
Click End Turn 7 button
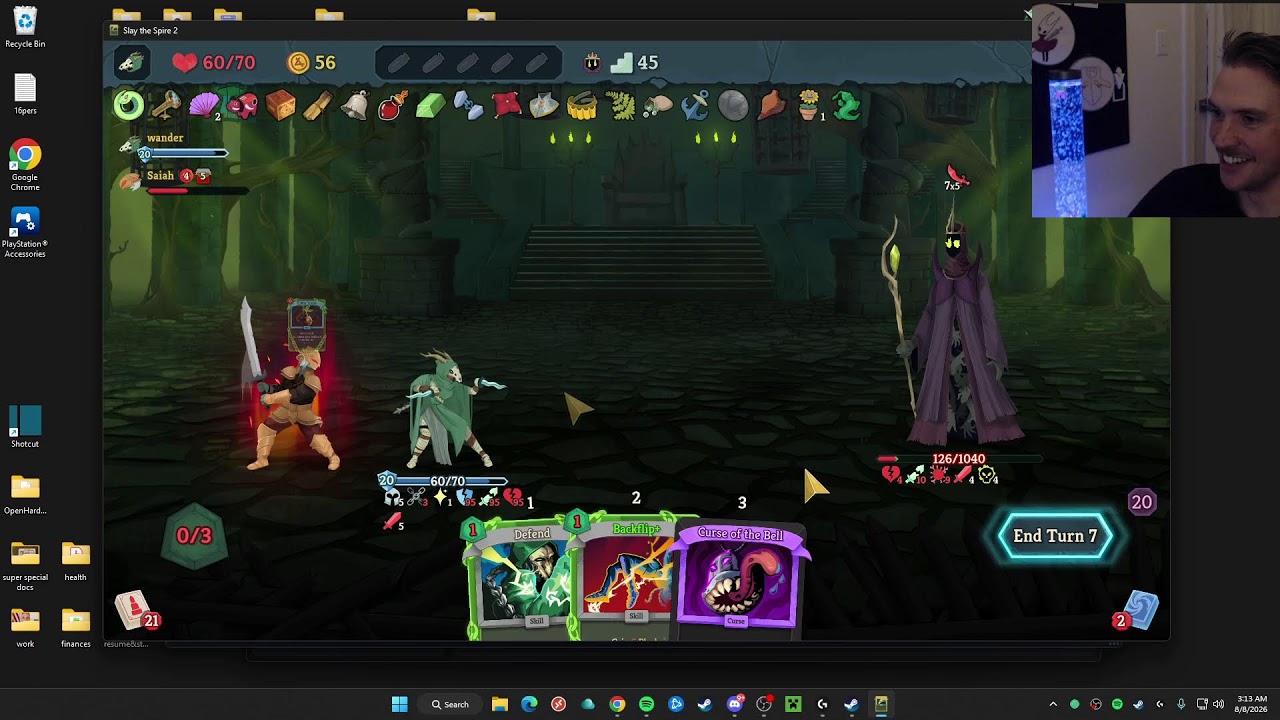click(x=1055, y=536)
